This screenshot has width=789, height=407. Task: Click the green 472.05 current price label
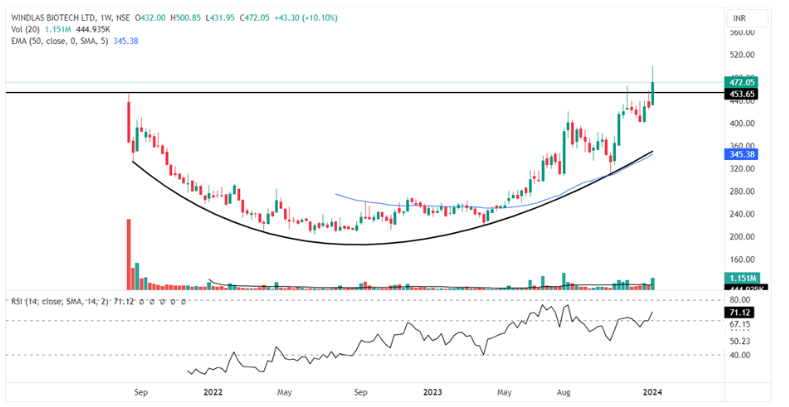coord(743,82)
